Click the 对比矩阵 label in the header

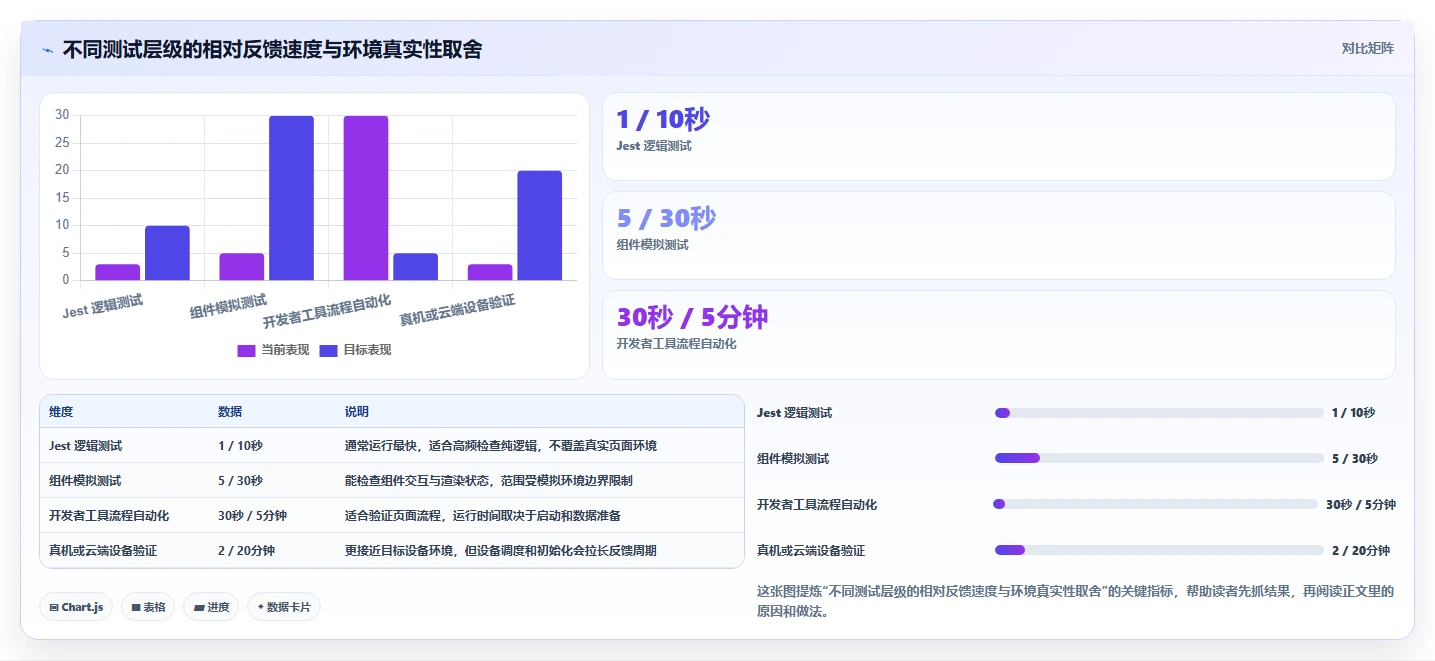(x=1367, y=48)
